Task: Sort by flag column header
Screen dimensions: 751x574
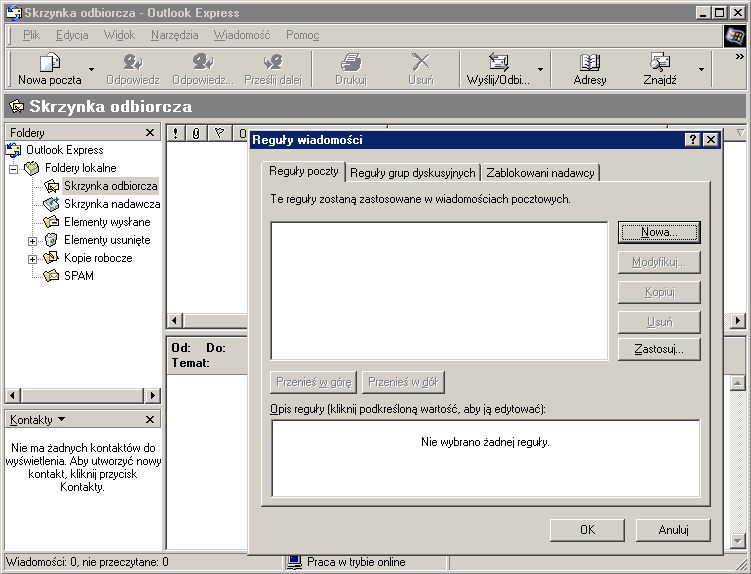Action: click(219, 133)
